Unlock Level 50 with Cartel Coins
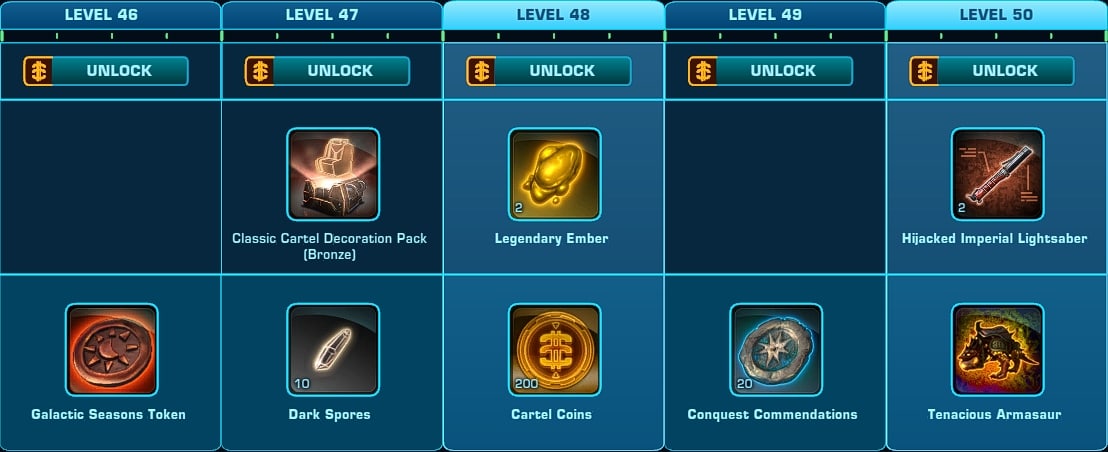Screen dimensions: 1108x452 (x=992, y=71)
